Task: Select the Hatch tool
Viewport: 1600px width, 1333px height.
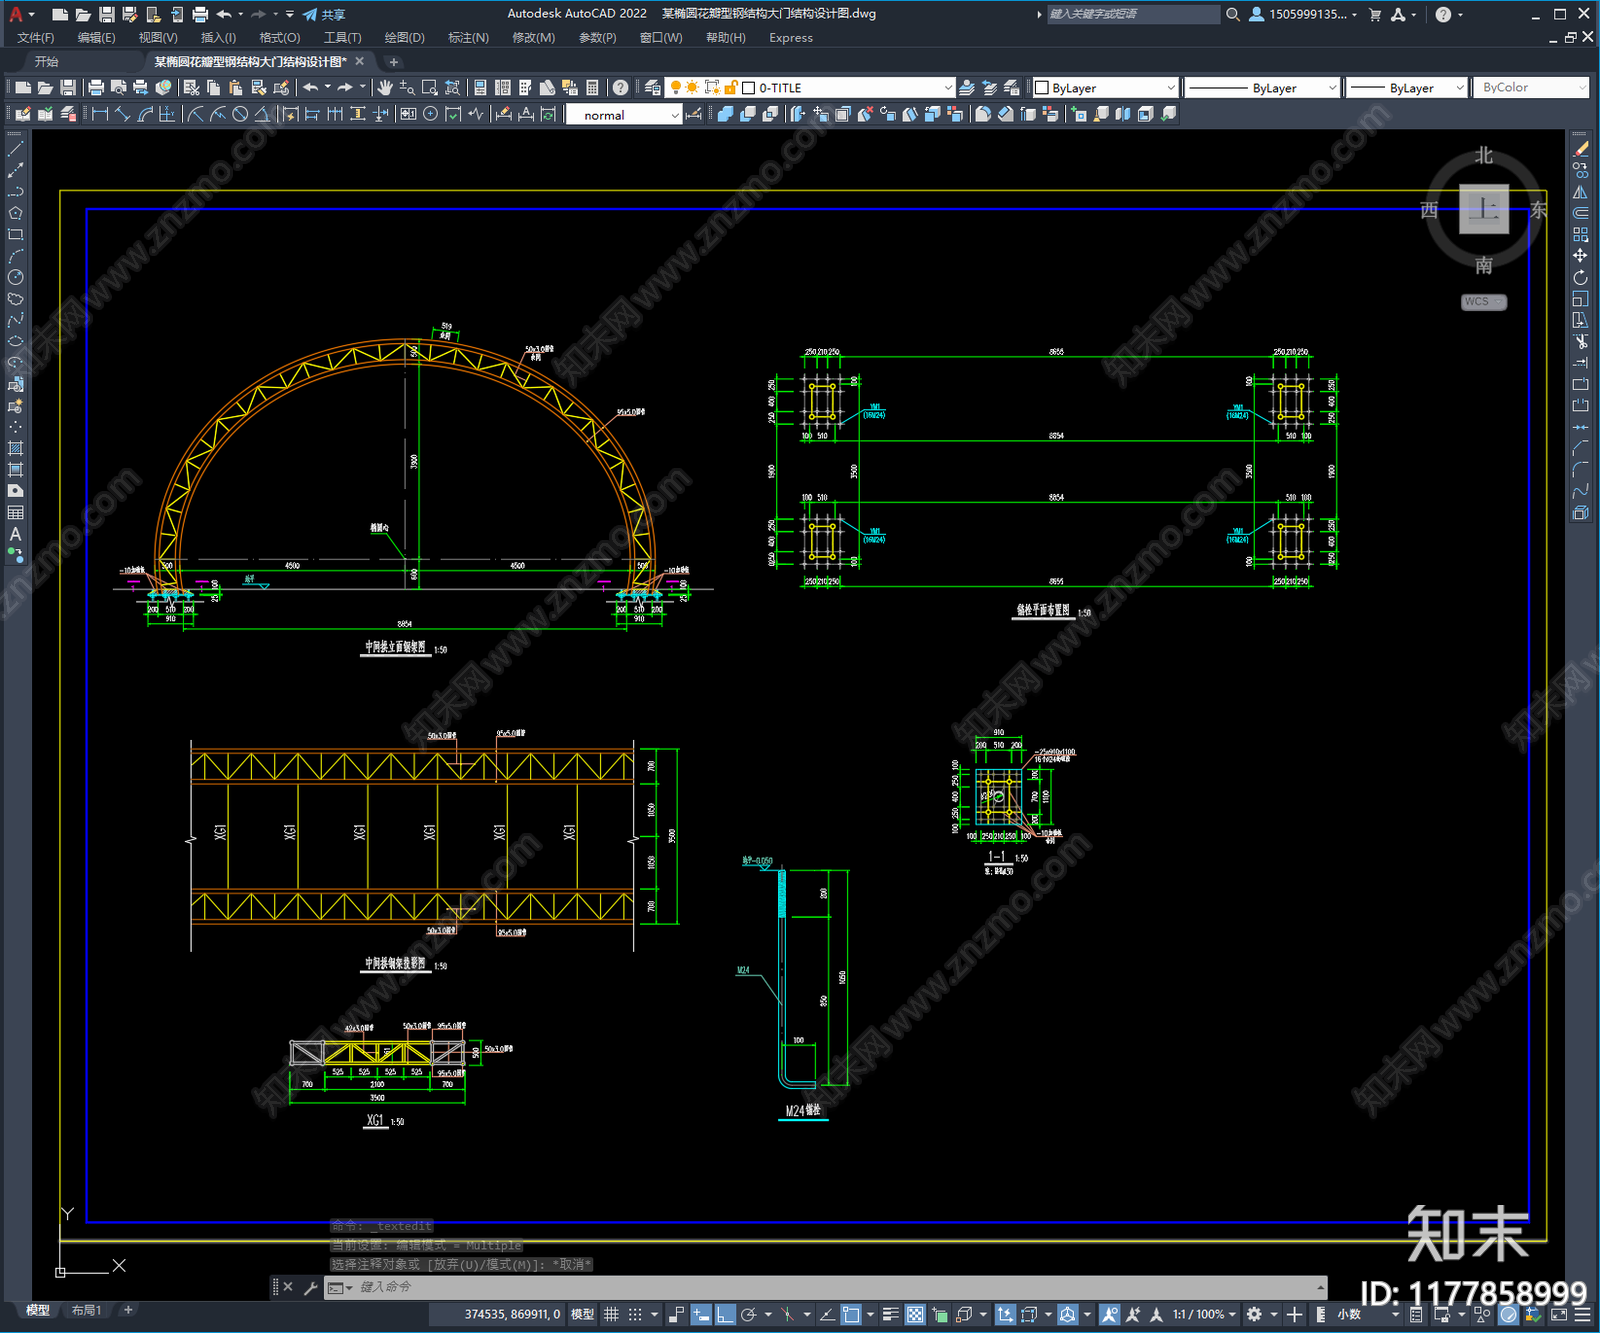Action: pyautogui.click(x=15, y=448)
